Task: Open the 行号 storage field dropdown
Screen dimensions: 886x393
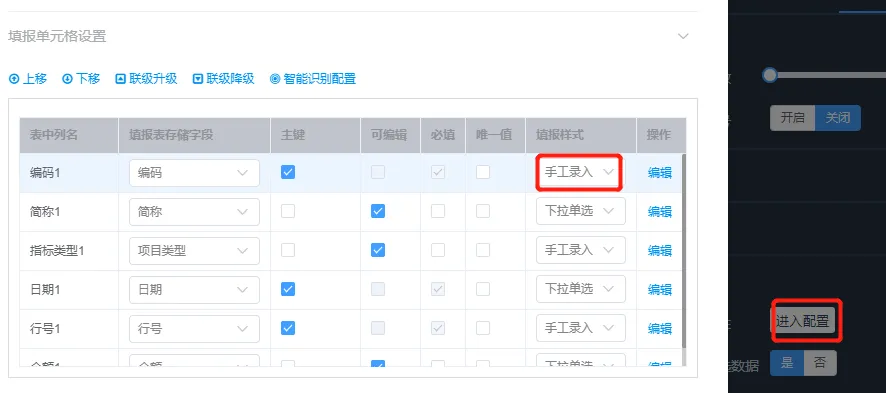Action: click(194, 329)
